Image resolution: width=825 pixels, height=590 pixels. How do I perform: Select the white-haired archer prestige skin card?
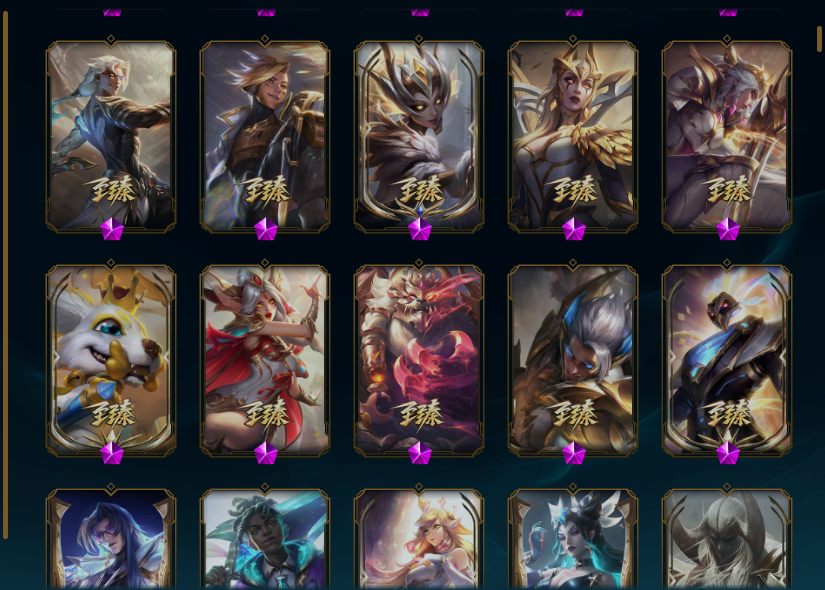(111, 136)
